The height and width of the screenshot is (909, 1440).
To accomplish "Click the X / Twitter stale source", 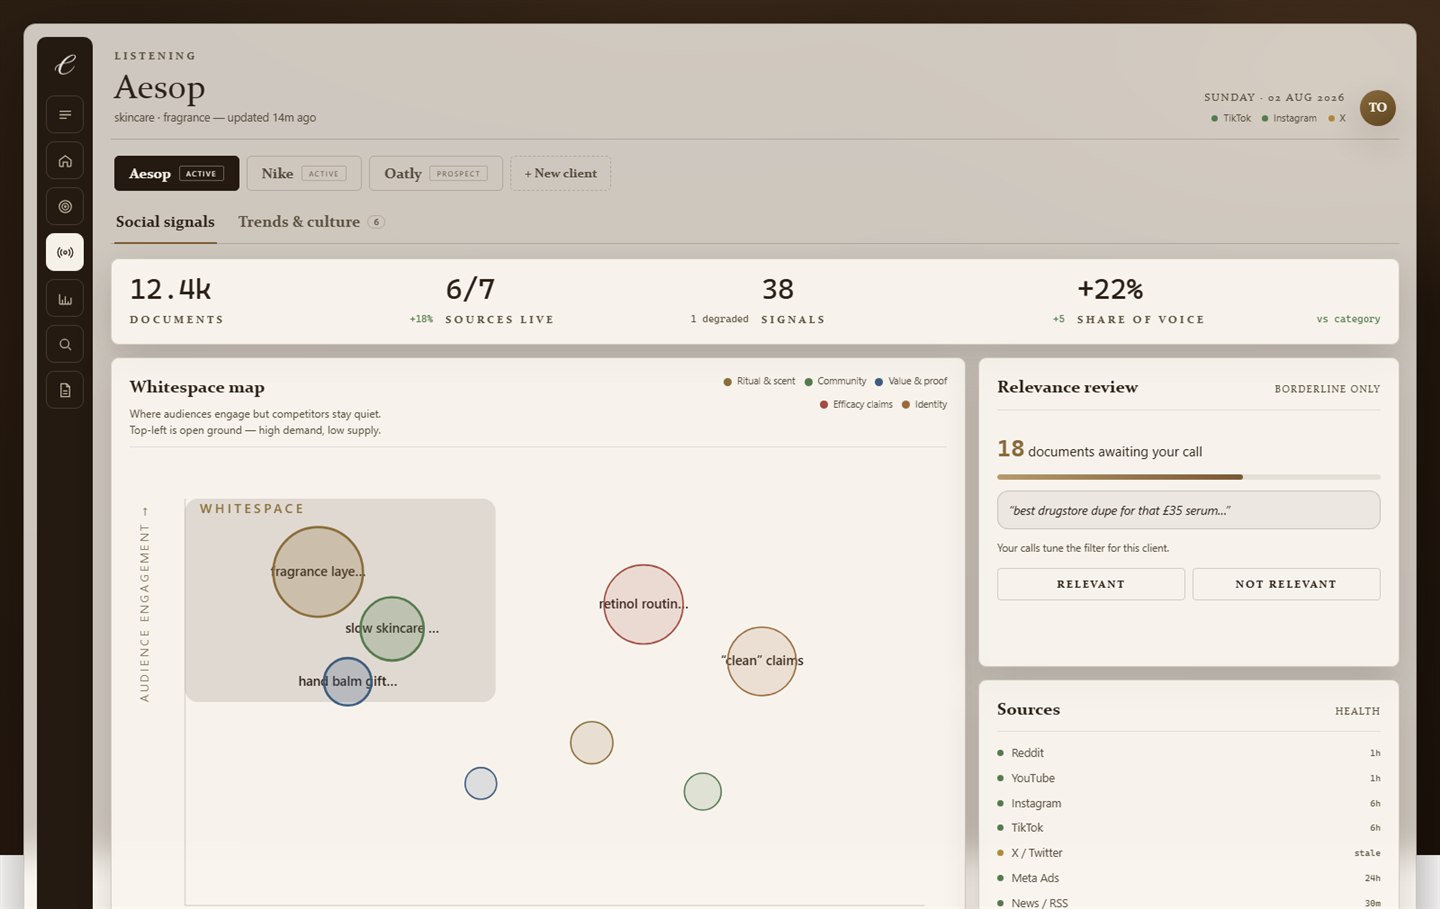I will (1188, 853).
